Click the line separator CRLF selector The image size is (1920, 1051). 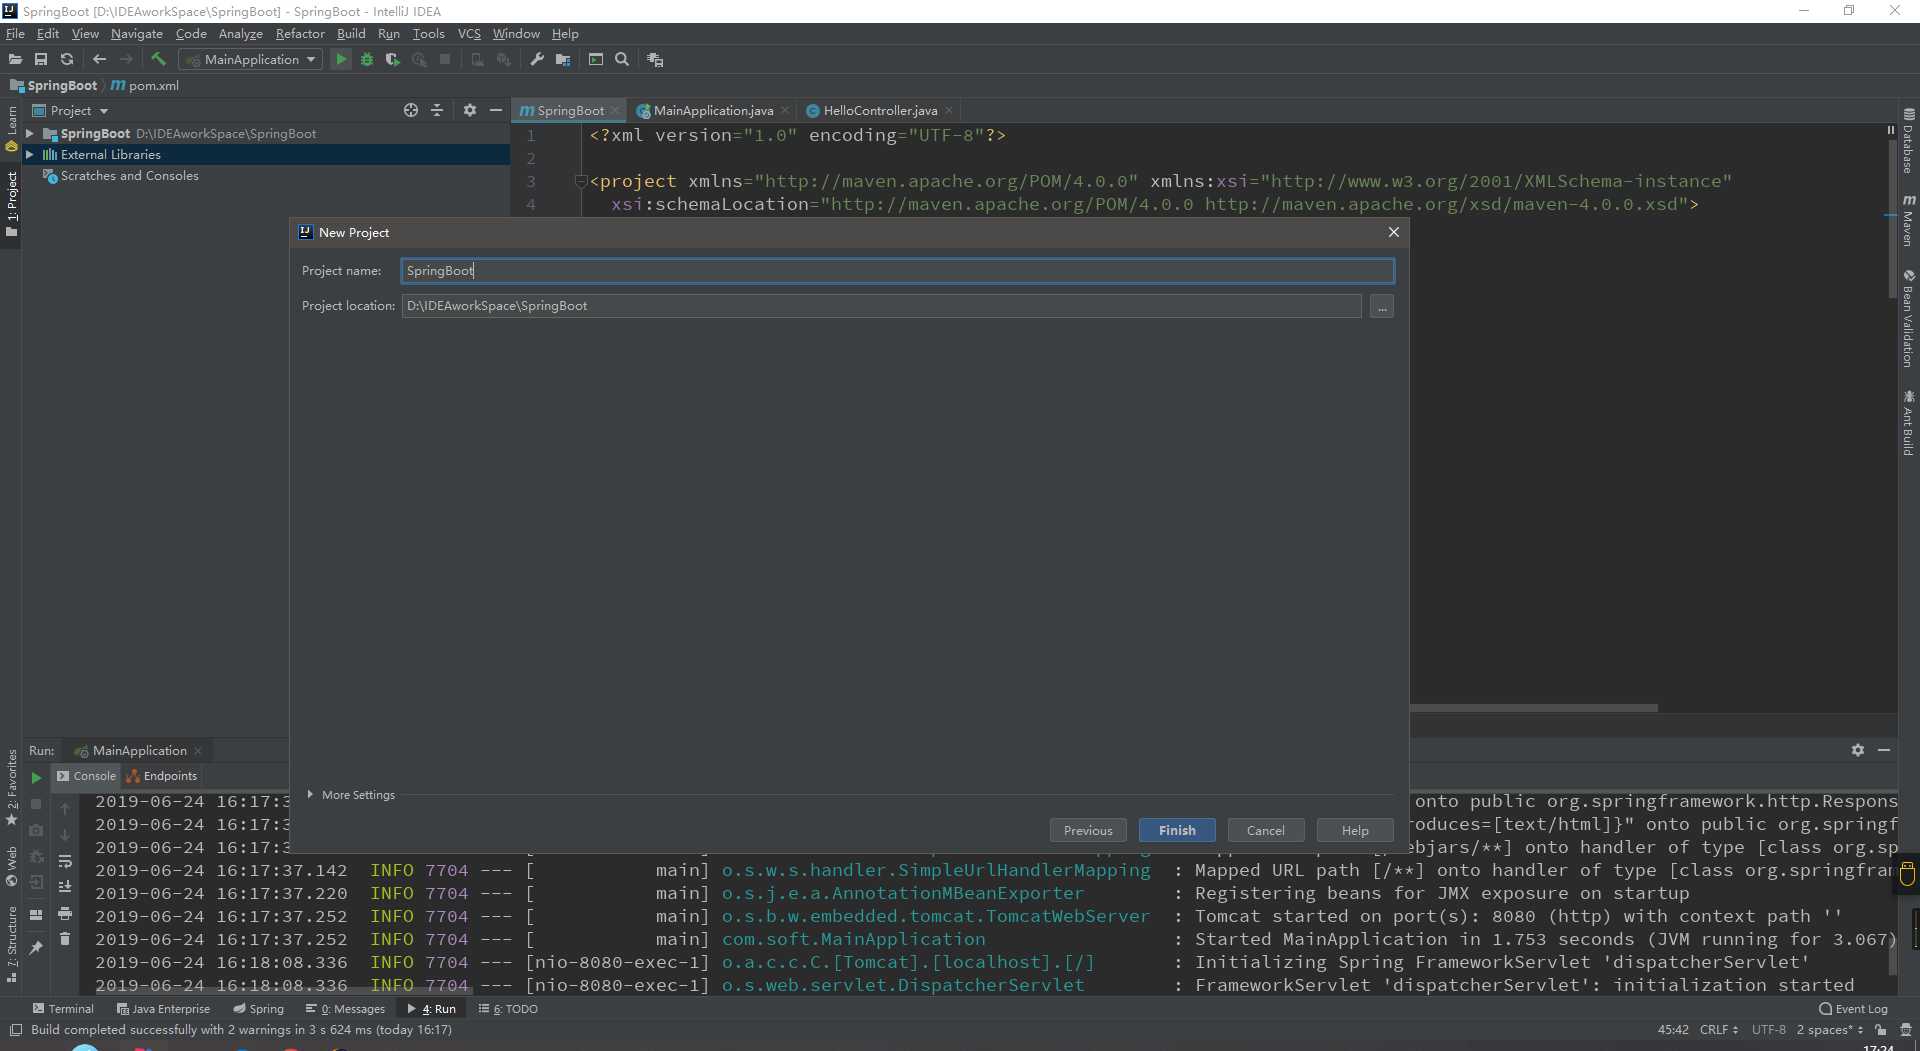1719,1029
